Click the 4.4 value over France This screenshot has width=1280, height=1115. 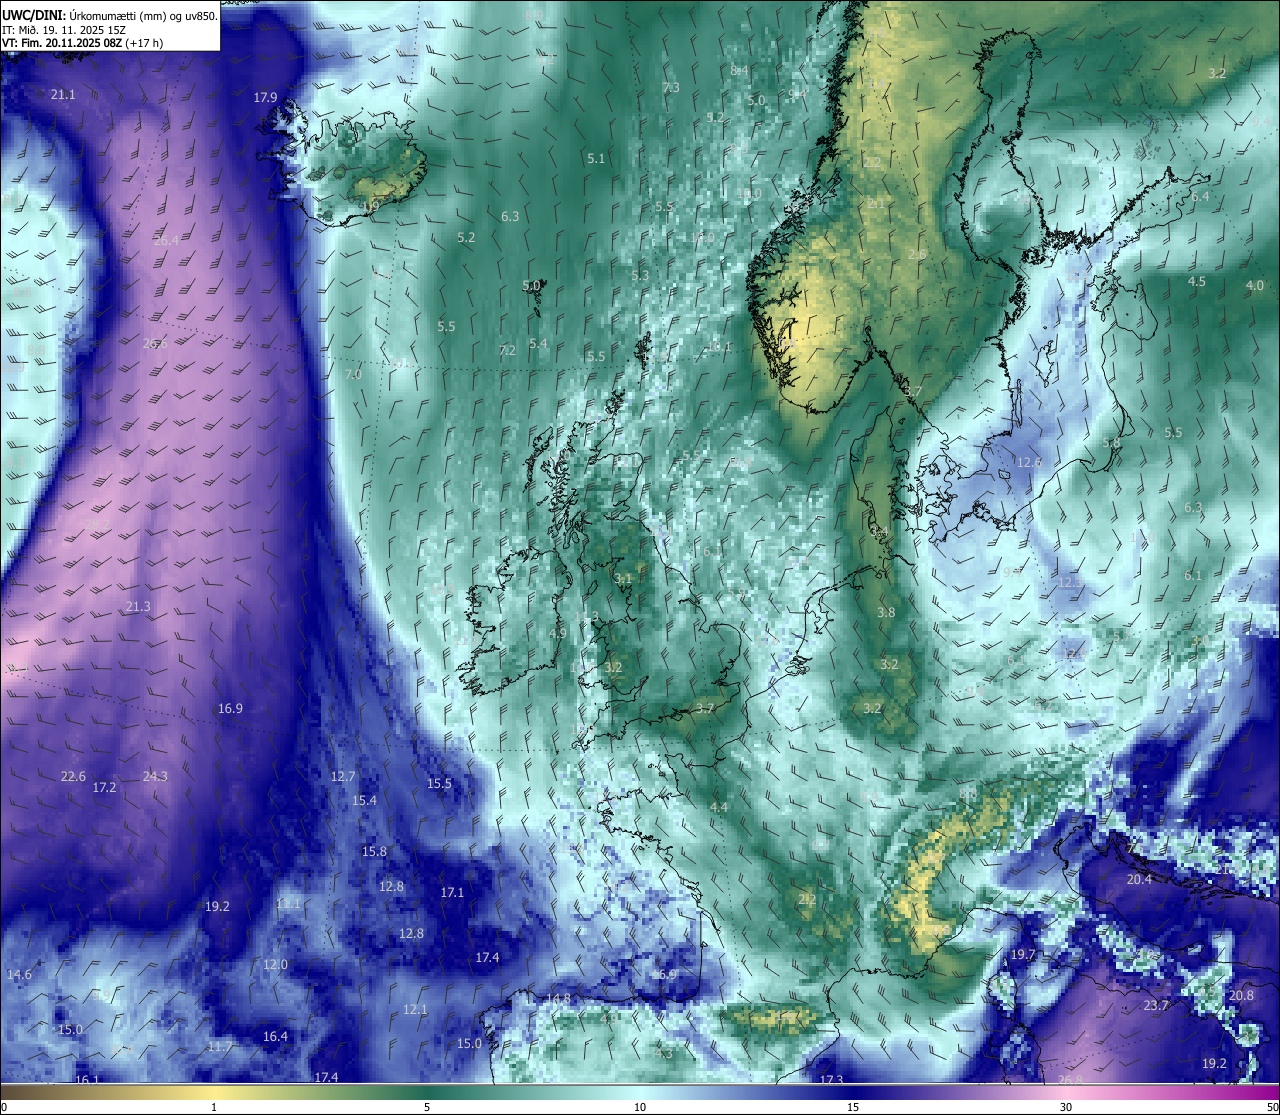[x=719, y=807]
